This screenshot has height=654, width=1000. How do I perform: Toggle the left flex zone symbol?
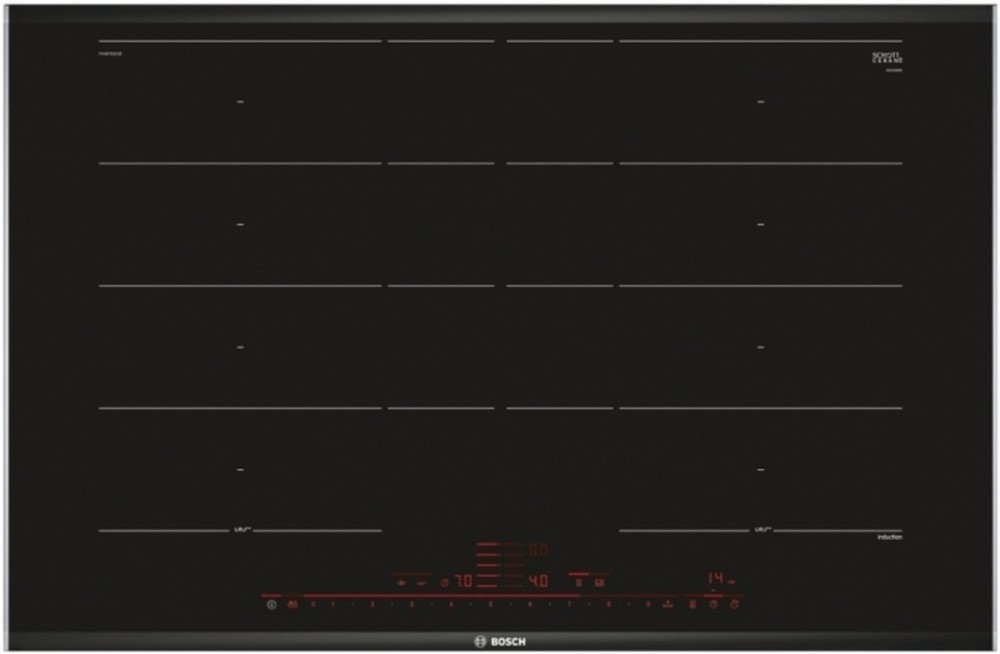[x=240, y=529]
